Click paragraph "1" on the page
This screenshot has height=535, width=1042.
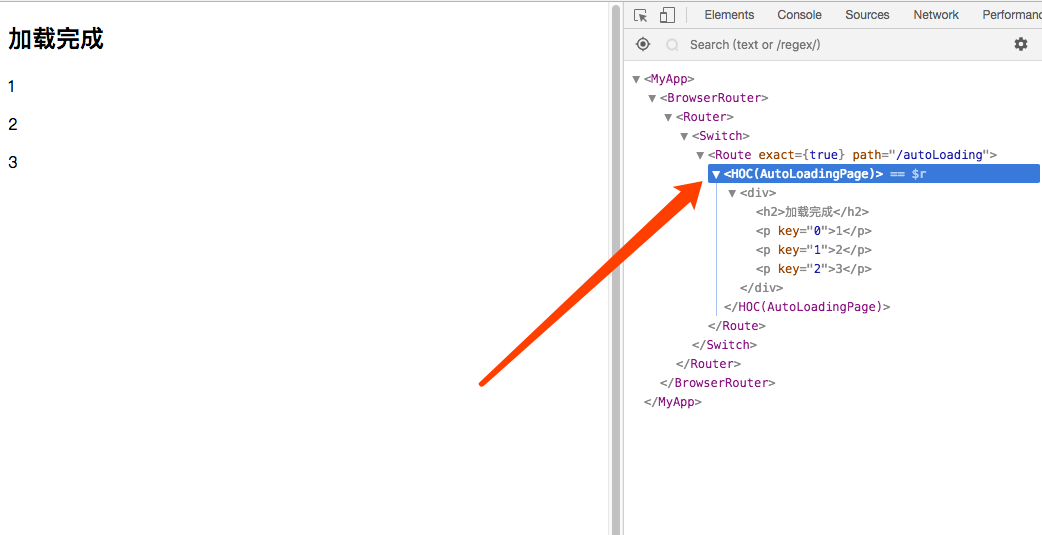[11, 86]
